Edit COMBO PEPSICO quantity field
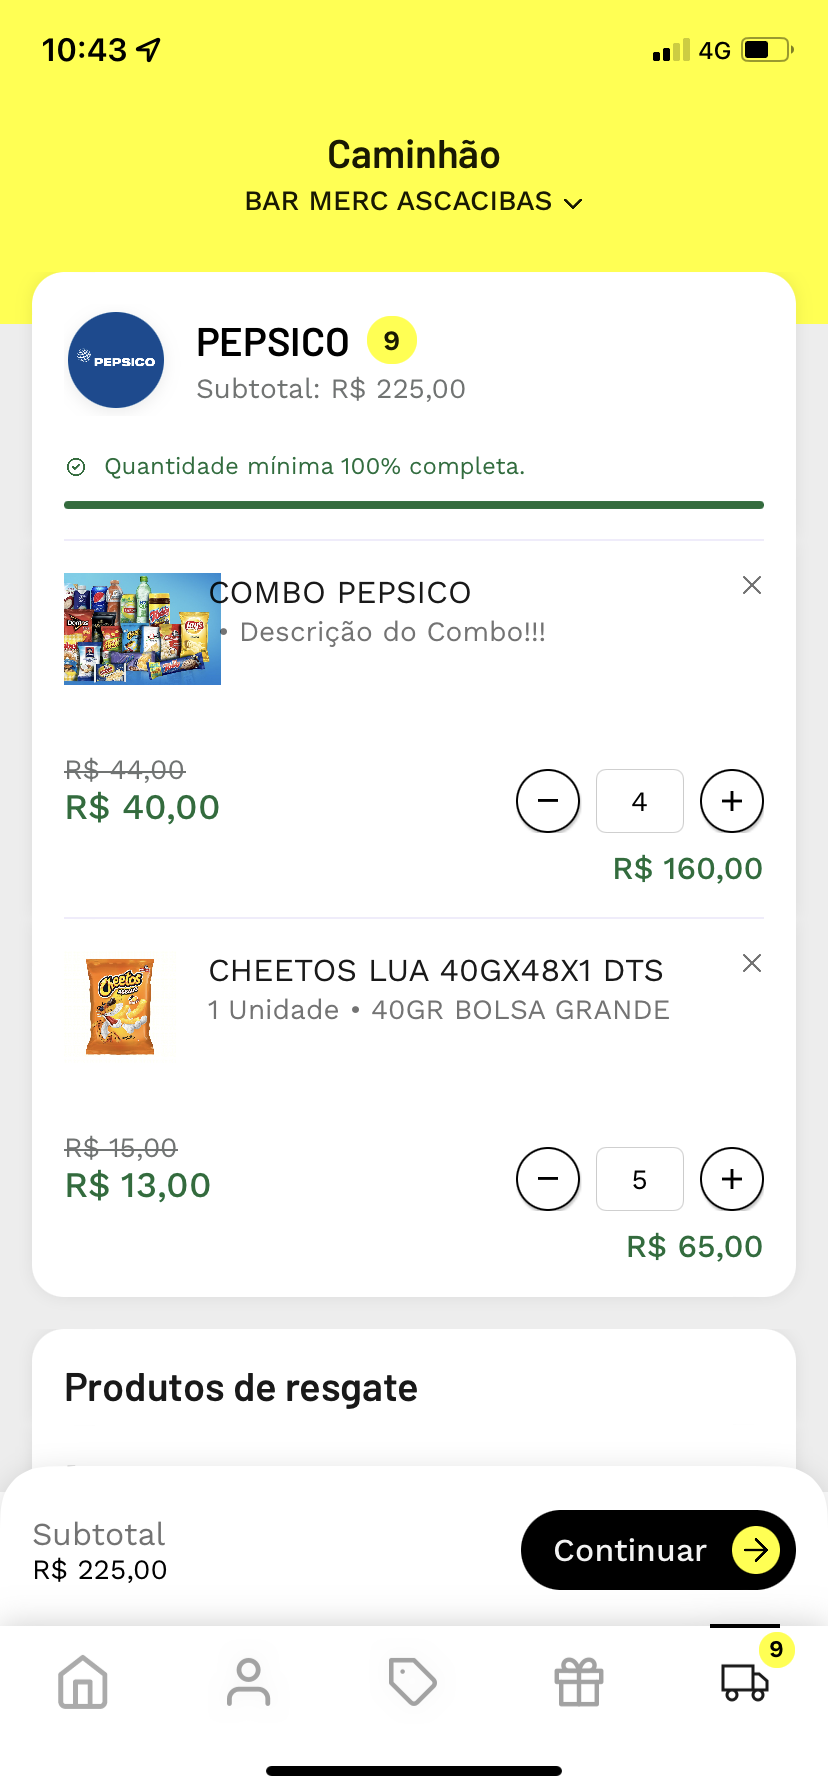828x1792 pixels. point(640,801)
